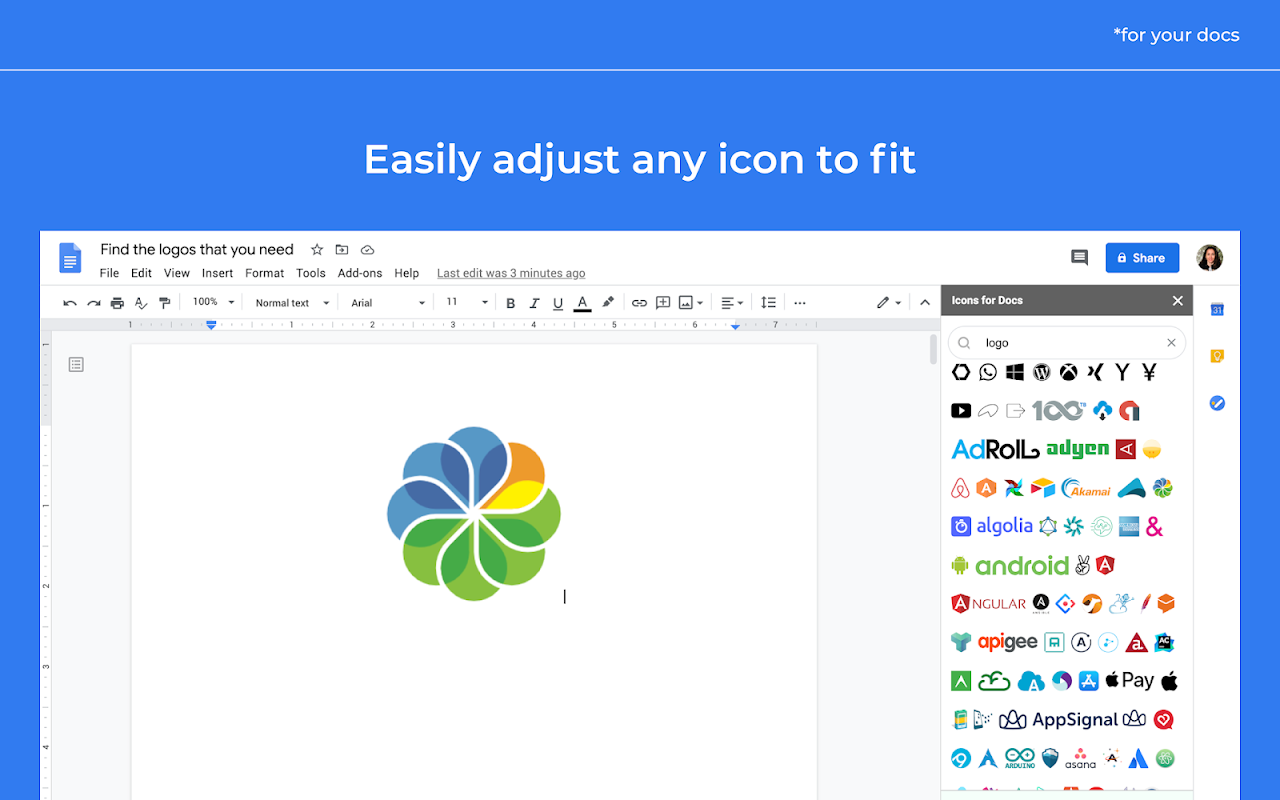Open Google Calendar side panel

click(x=1217, y=309)
